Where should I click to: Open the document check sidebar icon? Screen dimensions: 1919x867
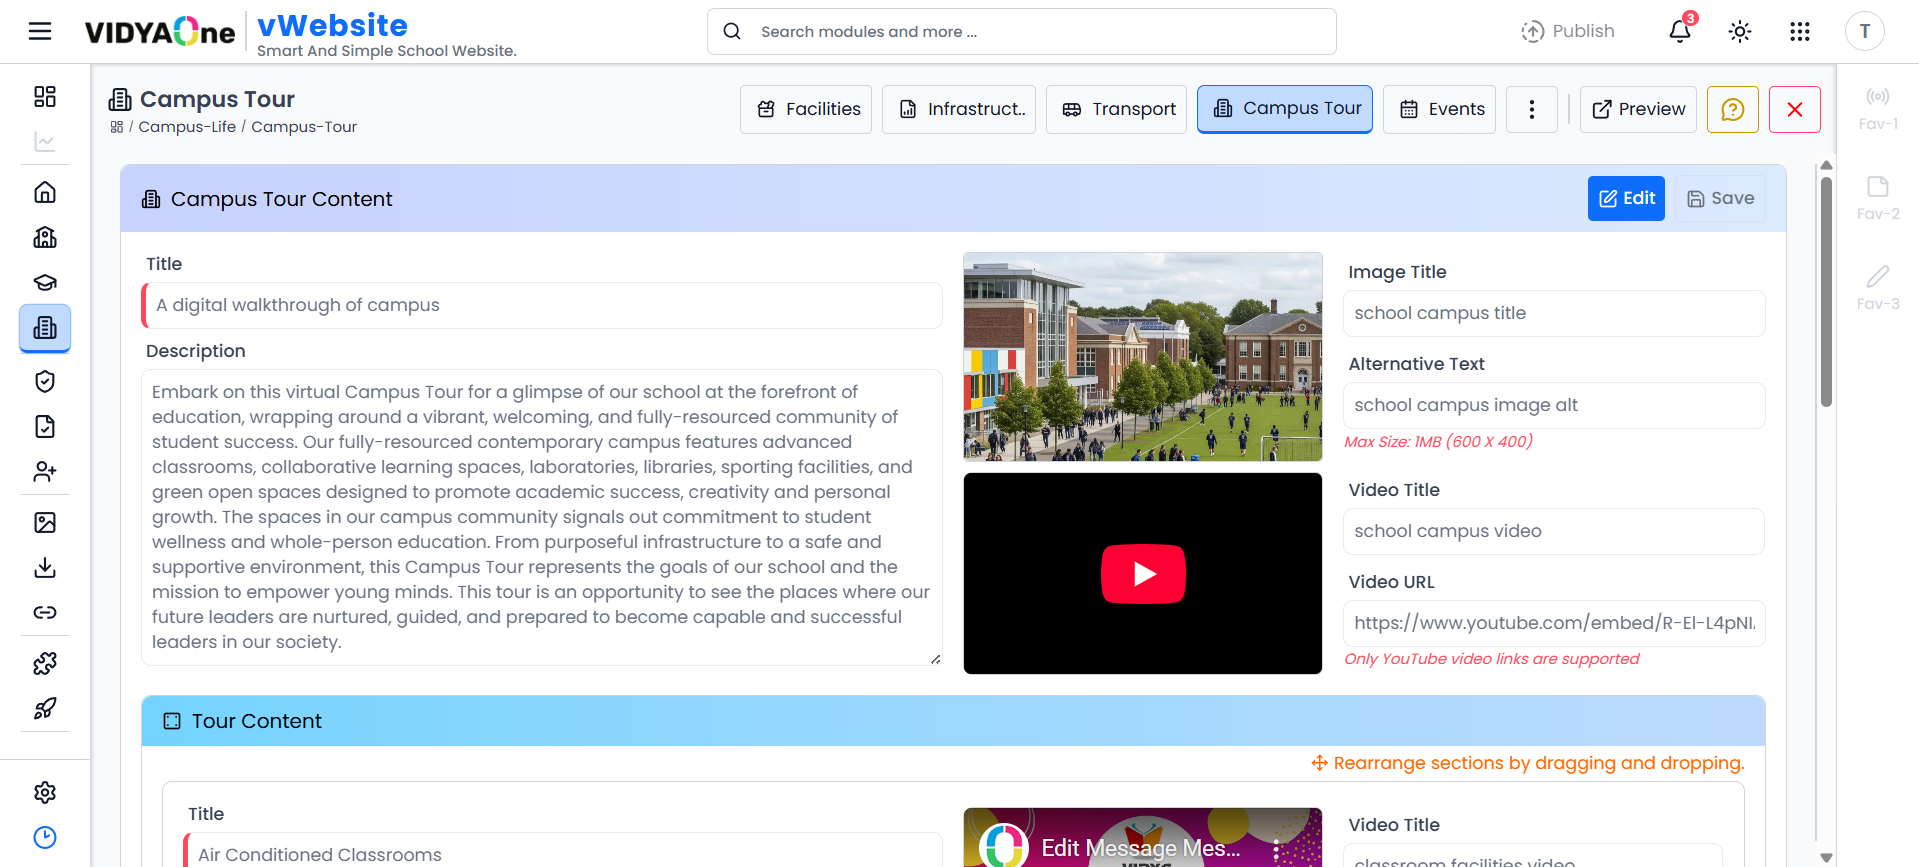[45, 427]
